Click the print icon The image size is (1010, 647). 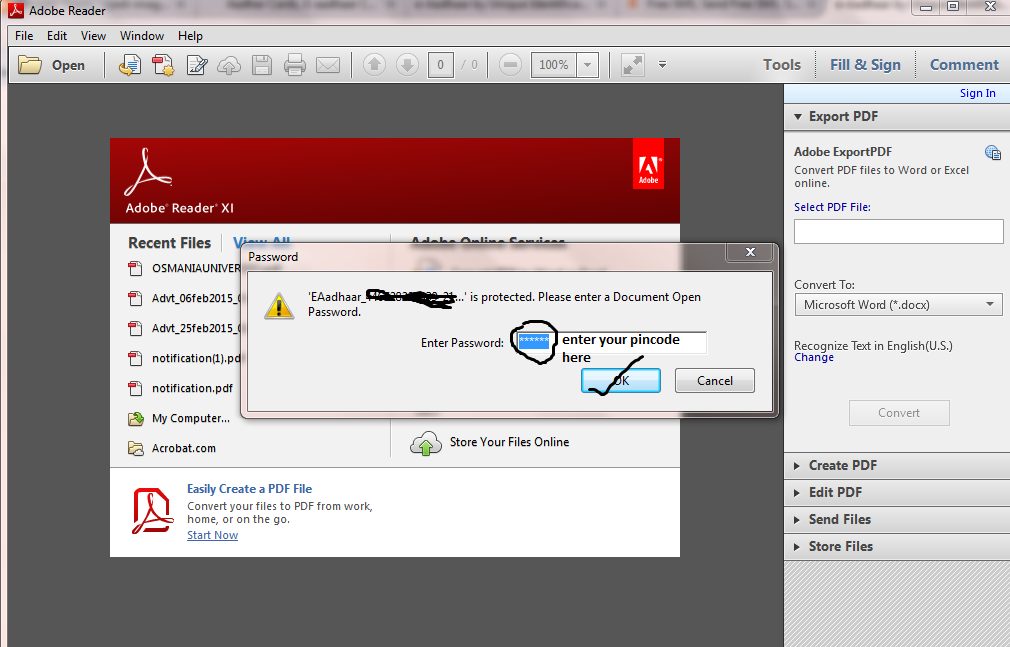[x=295, y=65]
